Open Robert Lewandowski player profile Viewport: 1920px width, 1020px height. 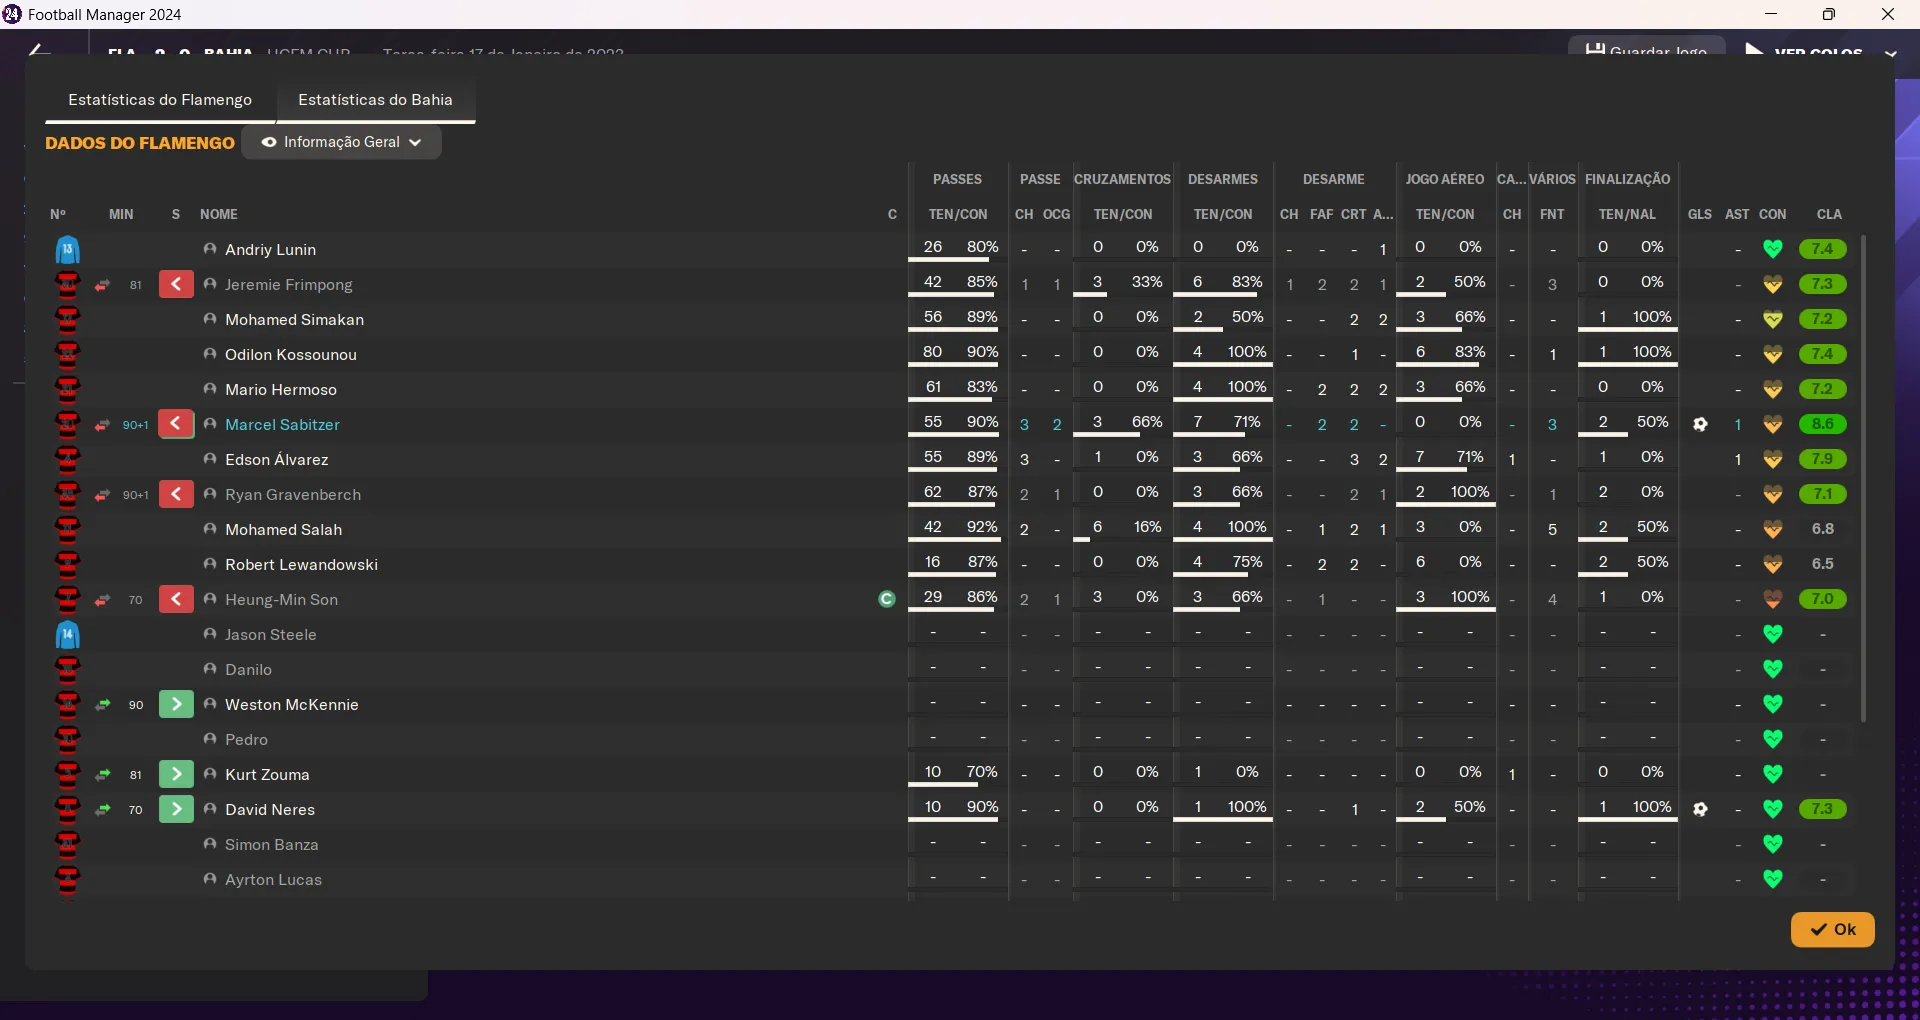pyautogui.click(x=301, y=565)
